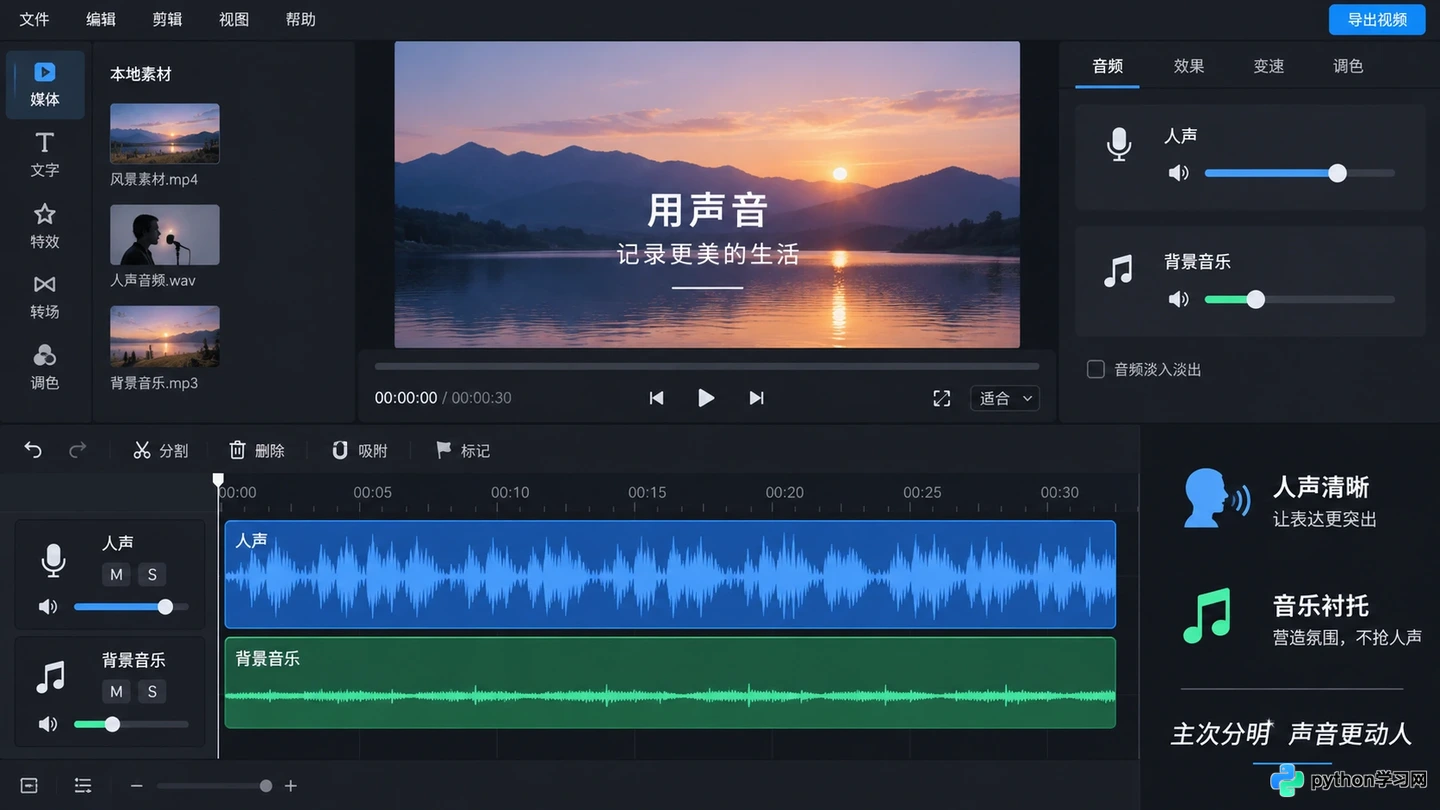Open the 适合 zoom dropdown
The height and width of the screenshot is (810, 1440).
(1005, 398)
